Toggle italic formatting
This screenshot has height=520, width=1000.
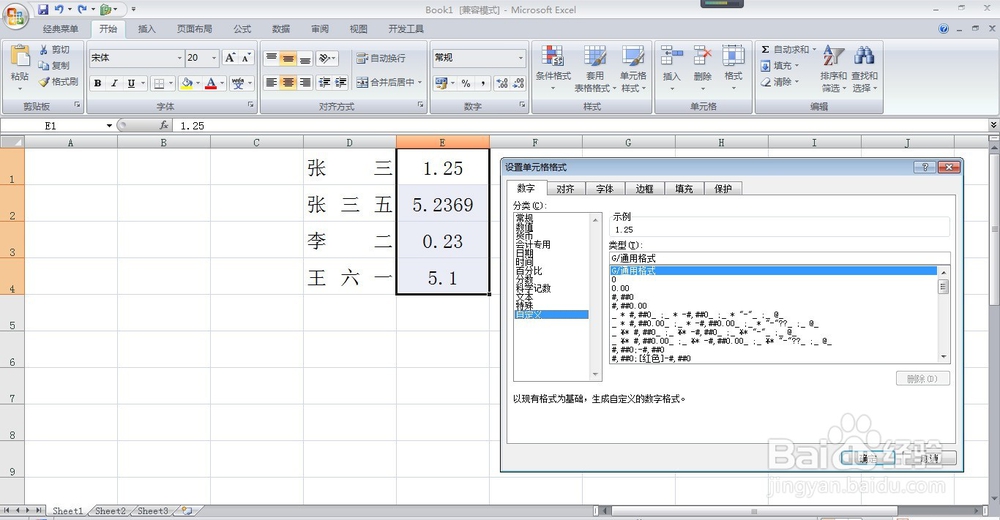tap(115, 83)
